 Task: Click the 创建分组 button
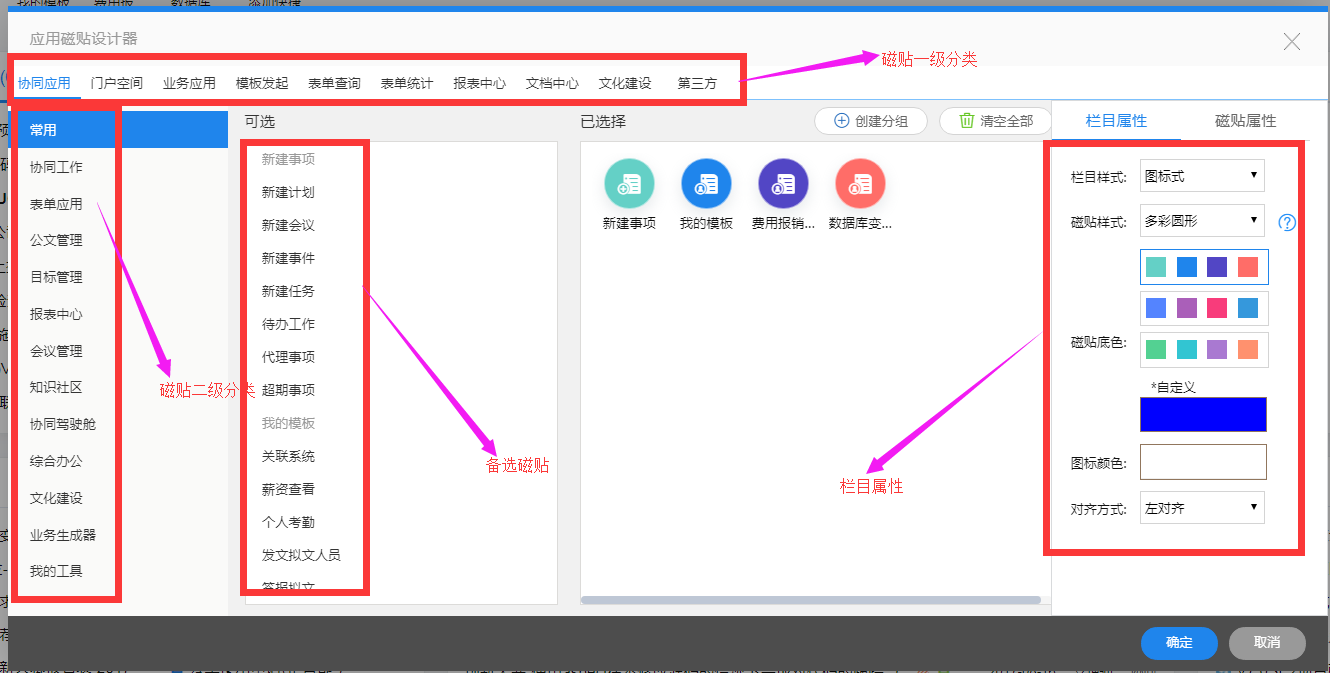tap(870, 121)
